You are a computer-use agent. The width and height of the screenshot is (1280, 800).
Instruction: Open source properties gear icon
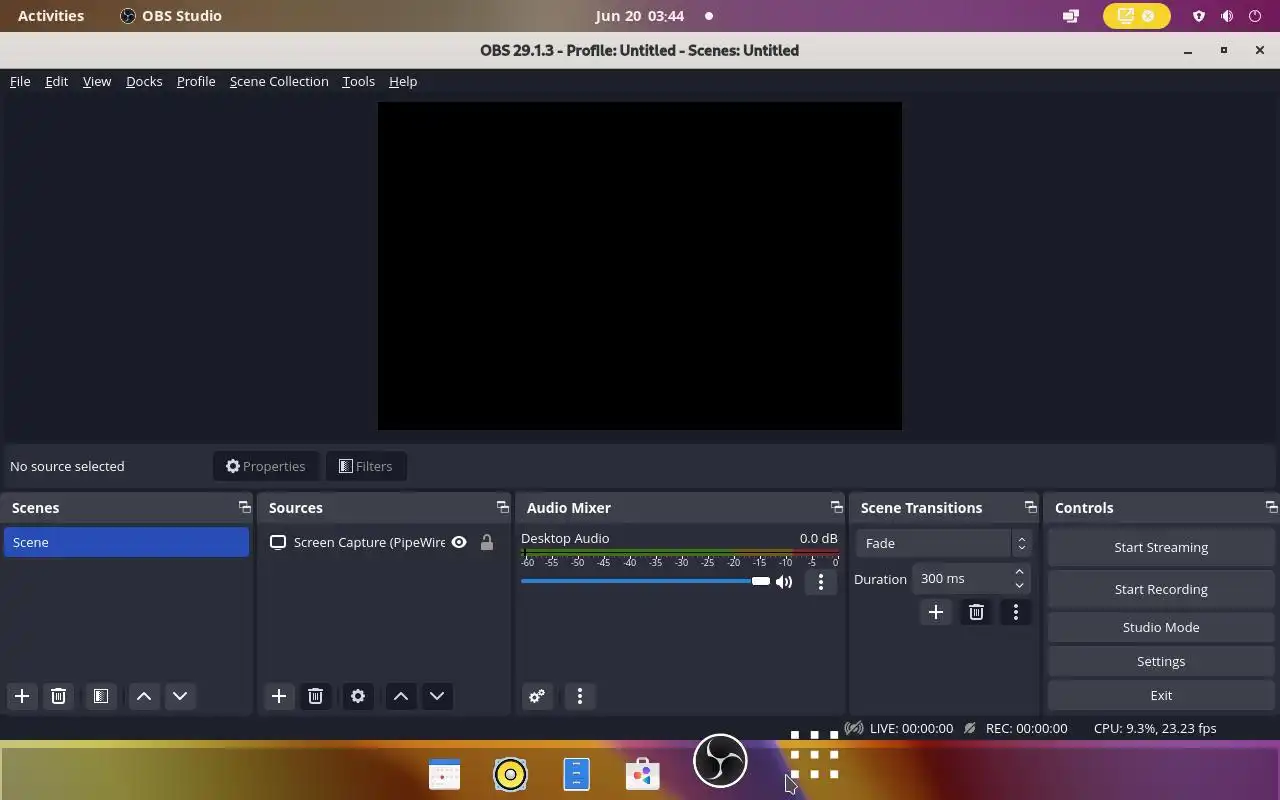(x=358, y=696)
